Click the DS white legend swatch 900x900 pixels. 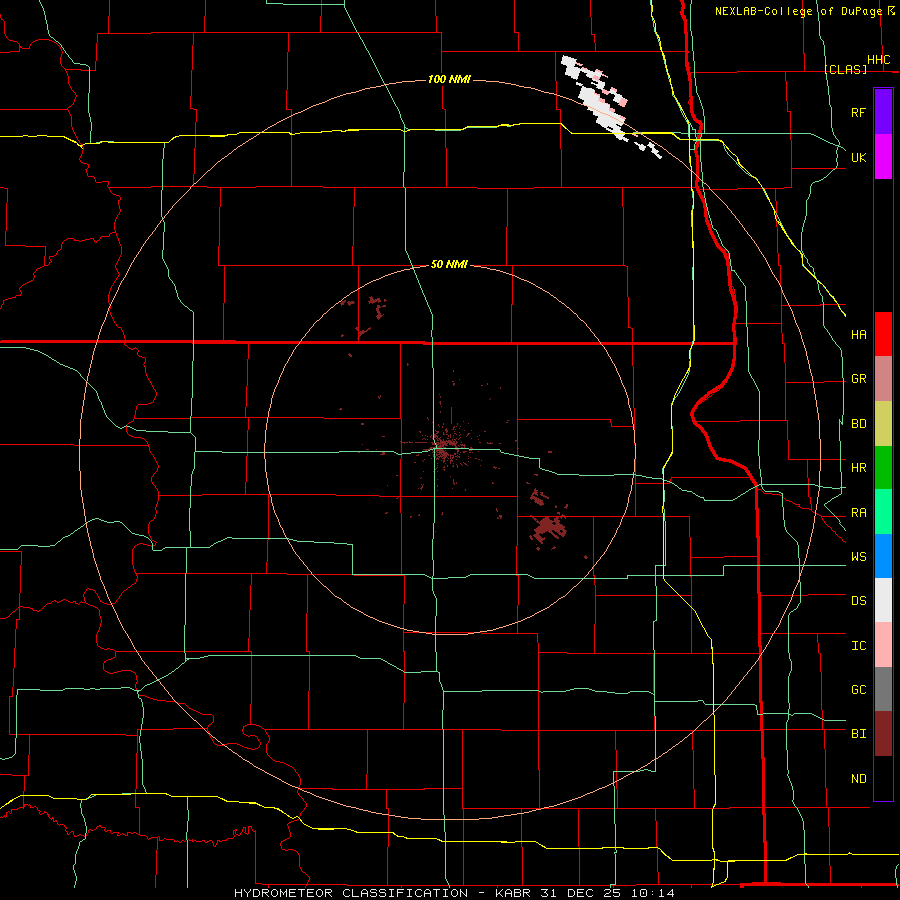(x=883, y=600)
